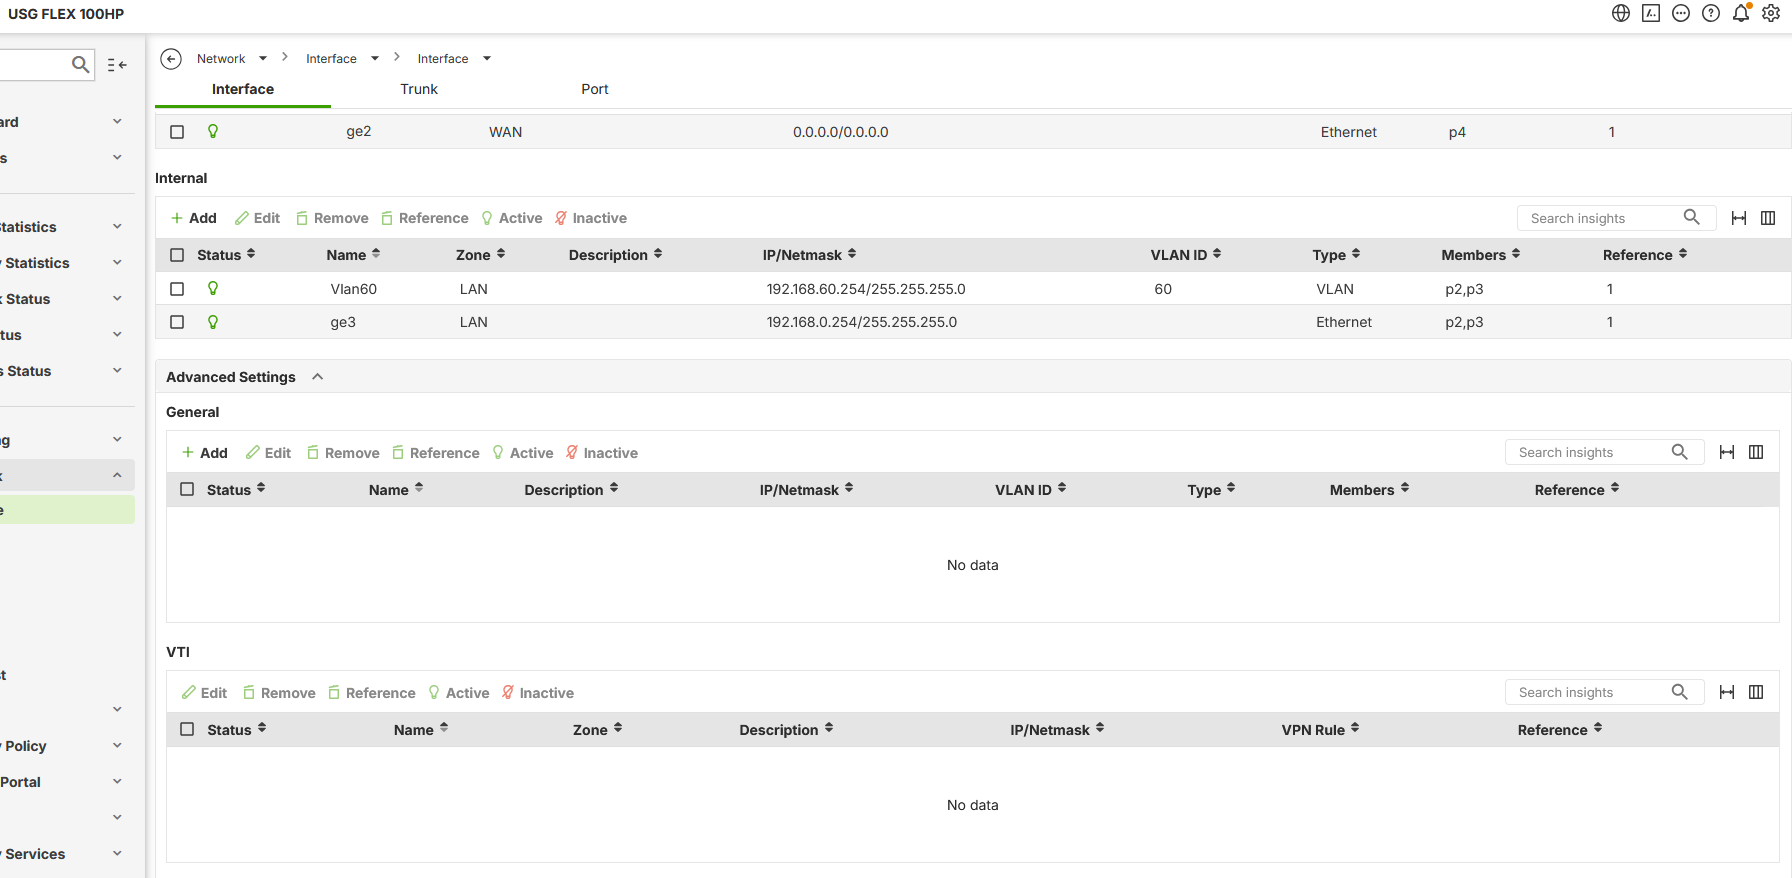Click Add in the Internal toolbar
Image resolution: width=1792 pixels, height=878 pixels.
pyautogui.click(x=194, y=218)
